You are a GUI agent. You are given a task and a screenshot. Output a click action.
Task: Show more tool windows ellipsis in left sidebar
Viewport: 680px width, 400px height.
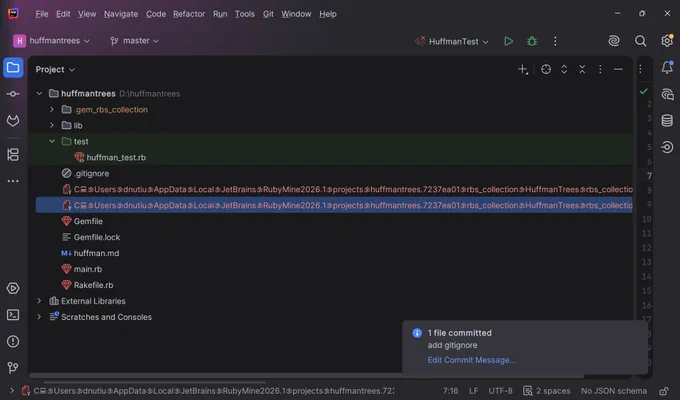[x=13, y=181]
